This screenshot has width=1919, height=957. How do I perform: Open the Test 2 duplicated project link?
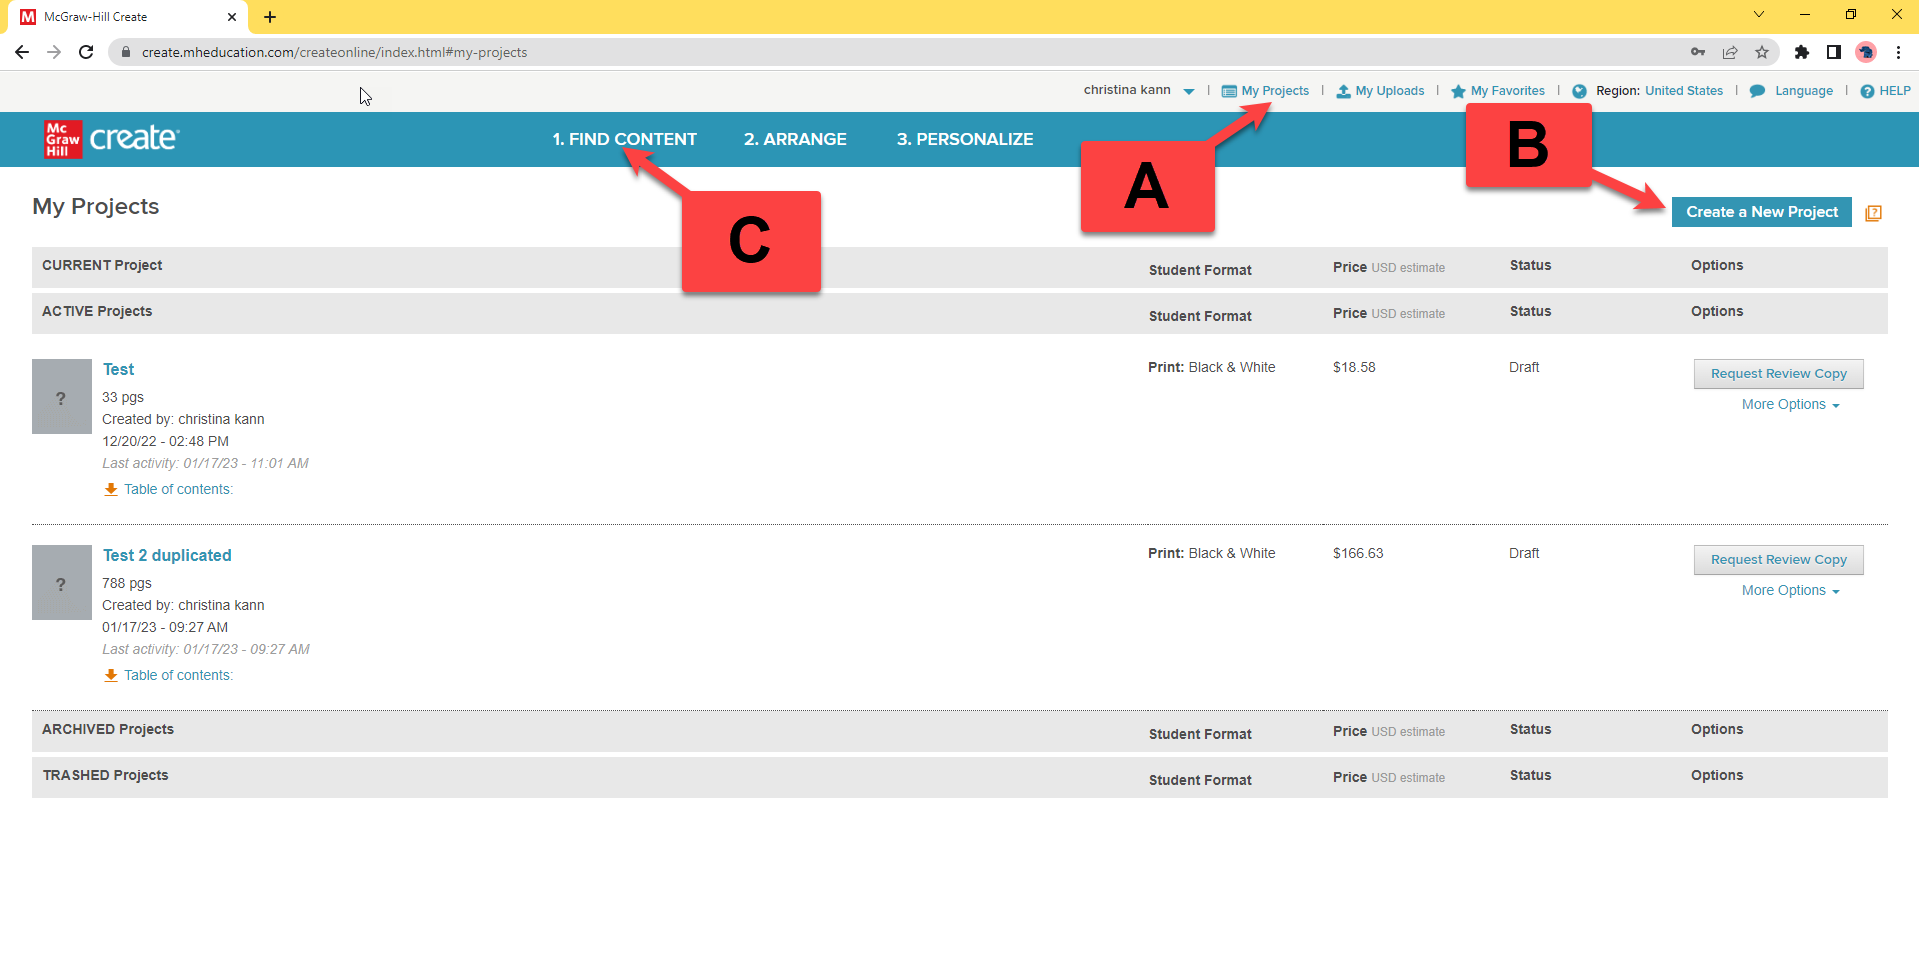click(167, 555)
